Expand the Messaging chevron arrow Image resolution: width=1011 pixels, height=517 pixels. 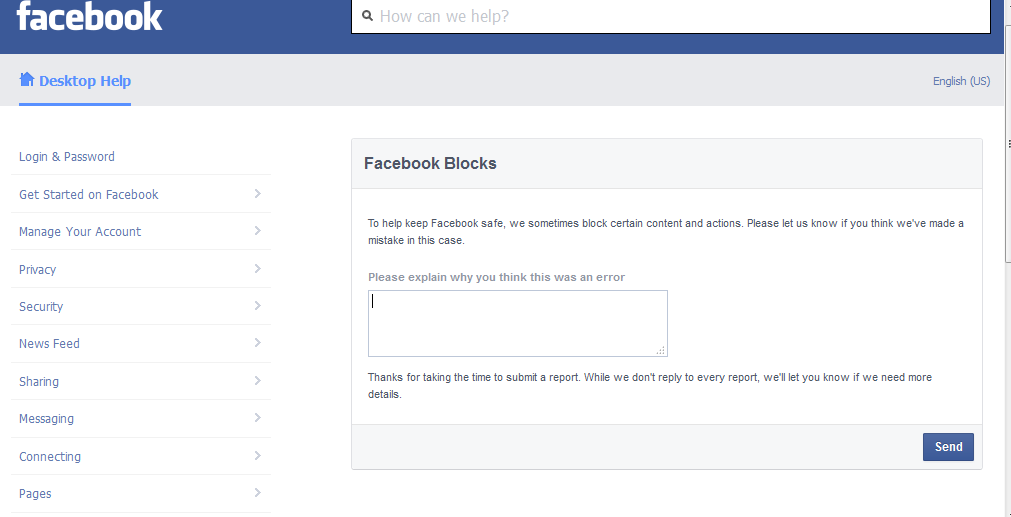(x=257, y=418)
